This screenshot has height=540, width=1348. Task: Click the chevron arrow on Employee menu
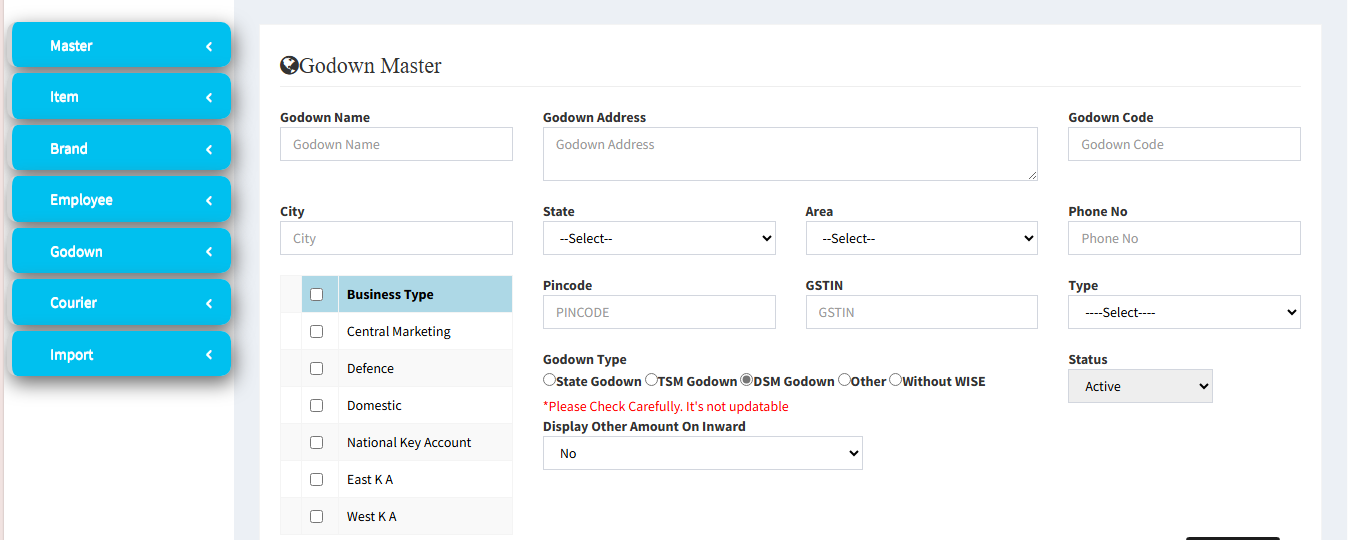tap(209, 200)
